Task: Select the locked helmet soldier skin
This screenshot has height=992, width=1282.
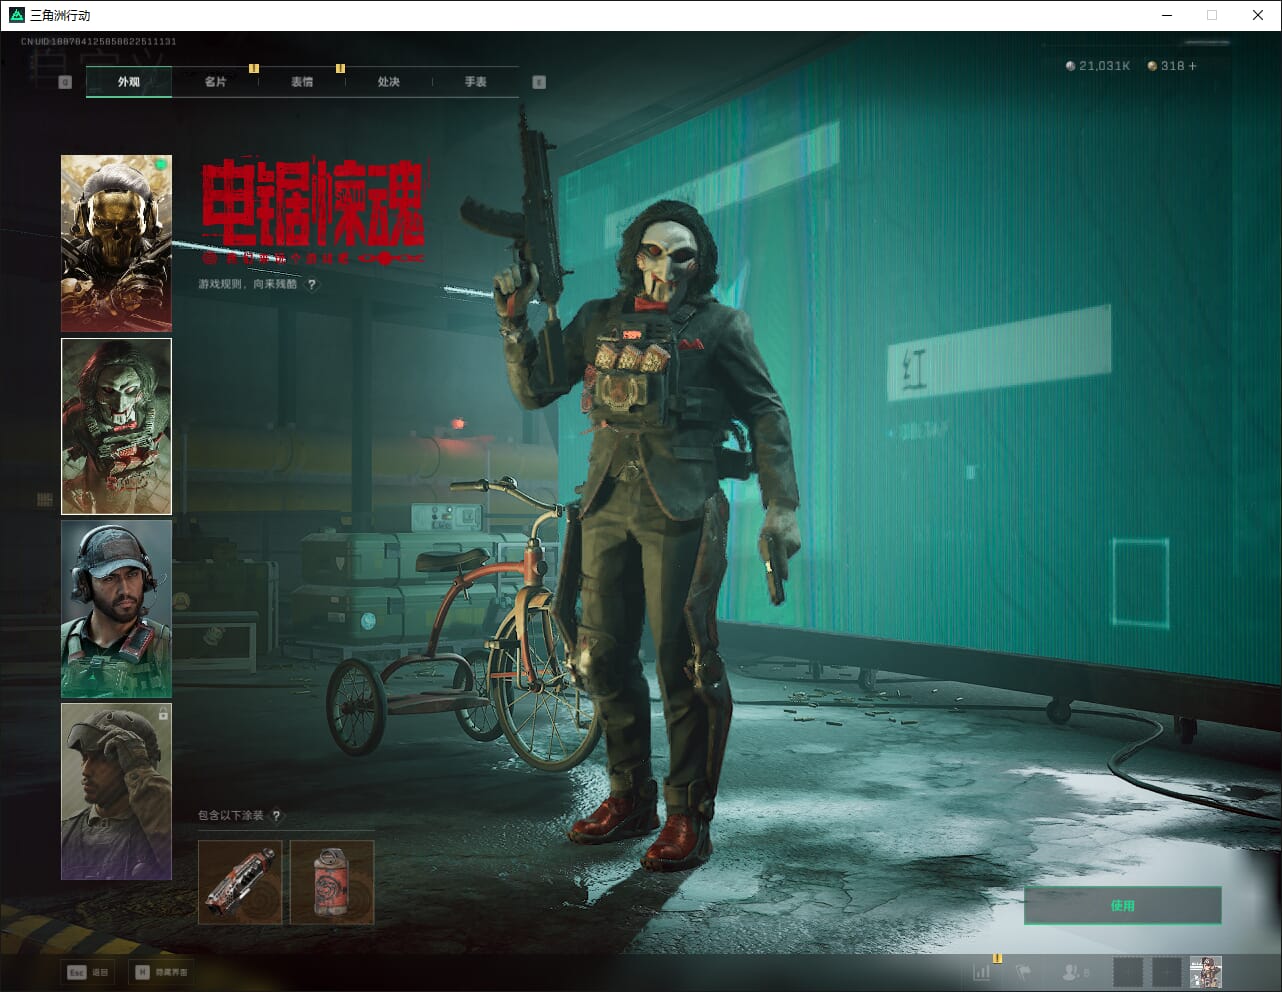Action: pyautogui.click(x=116, y=791)
